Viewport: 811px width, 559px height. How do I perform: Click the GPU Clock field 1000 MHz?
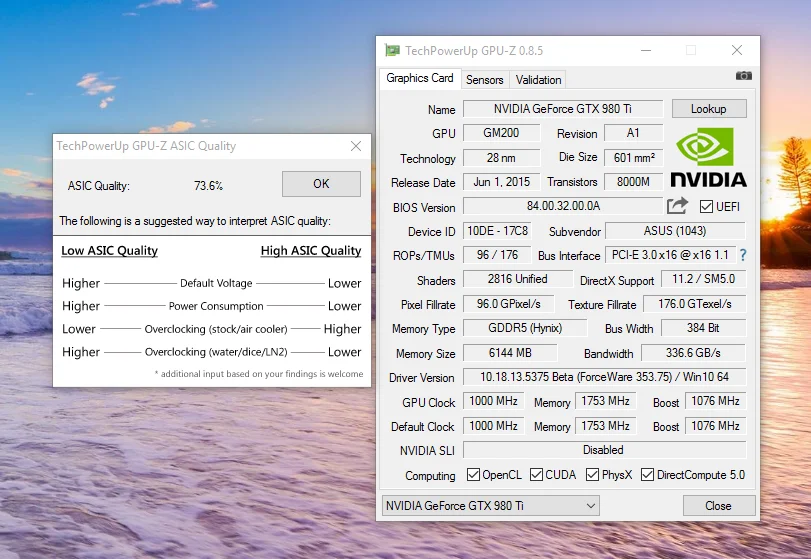point(493,401)
